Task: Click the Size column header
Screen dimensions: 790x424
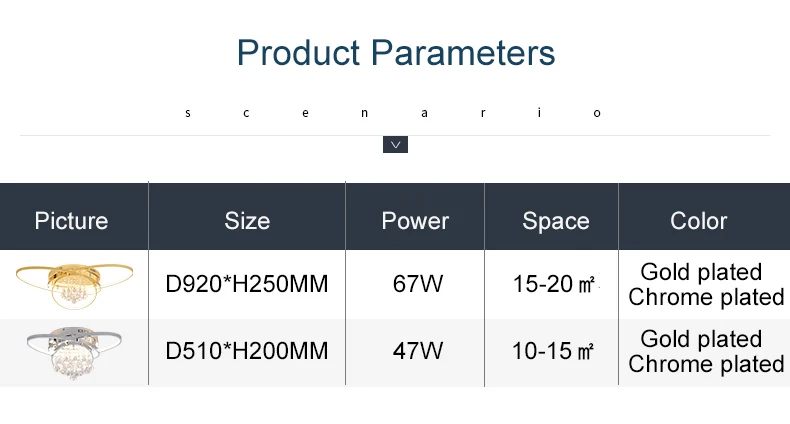Action: pos(247,221)
